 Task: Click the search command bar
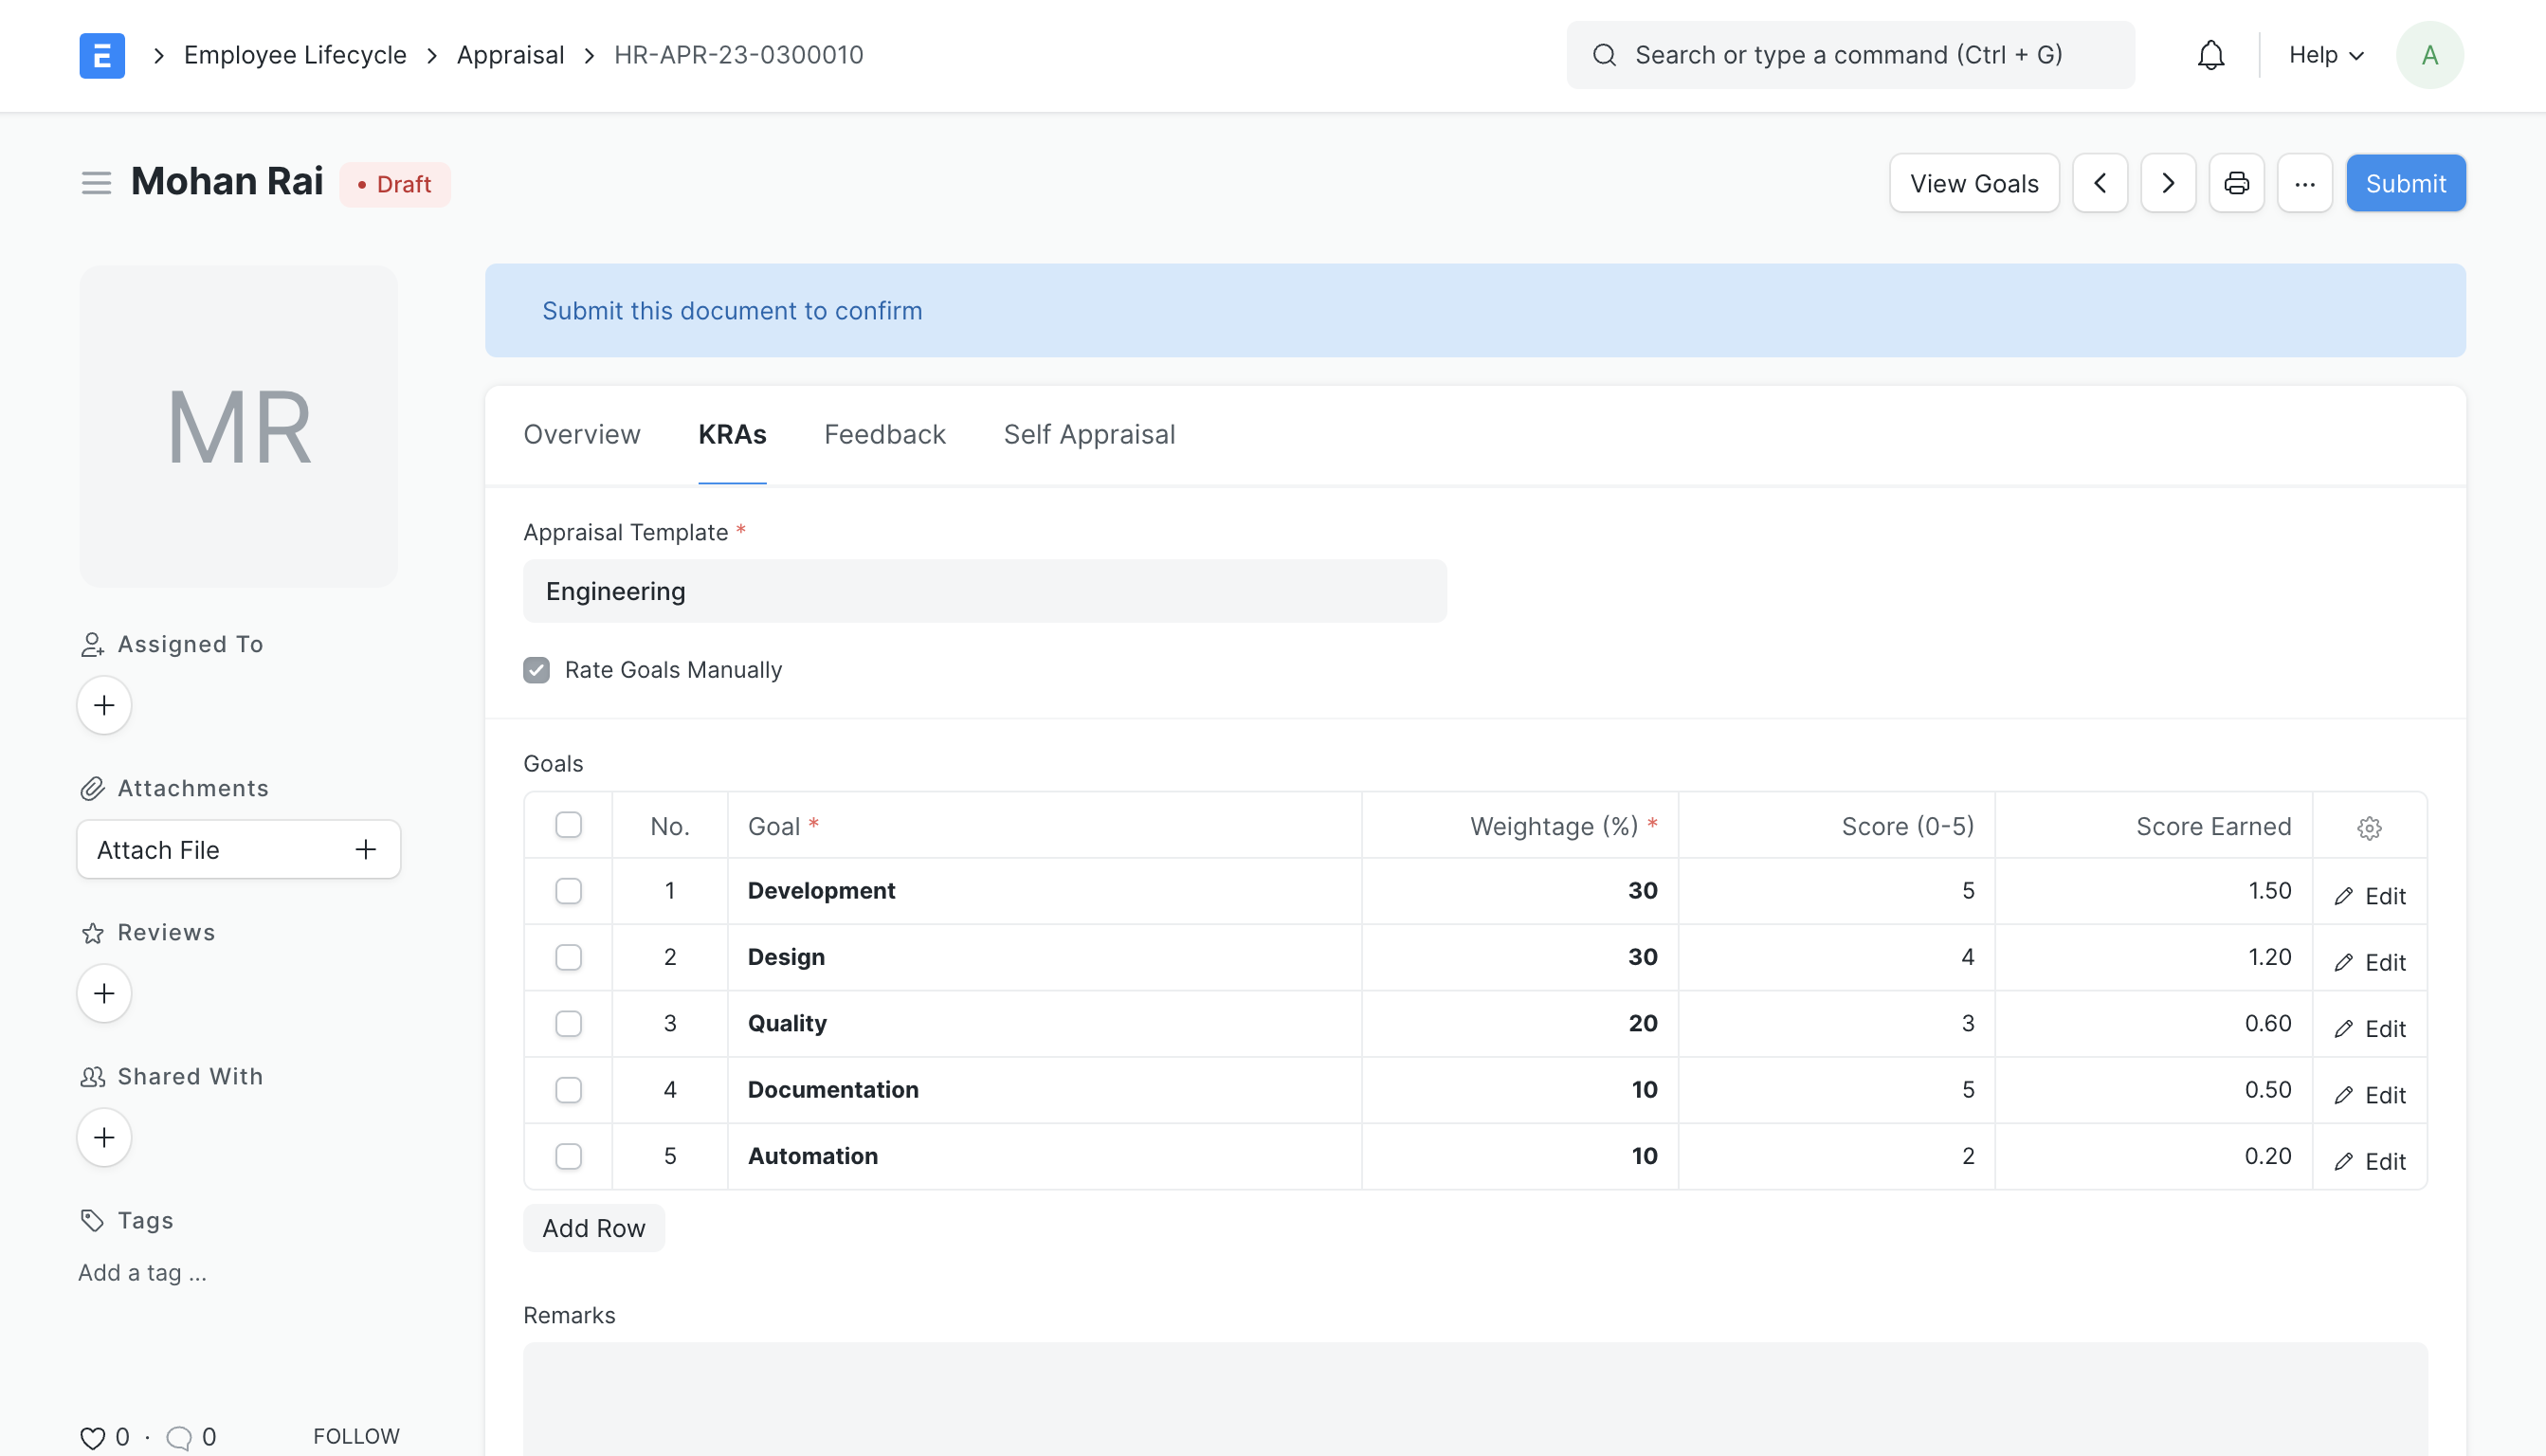1849,55
